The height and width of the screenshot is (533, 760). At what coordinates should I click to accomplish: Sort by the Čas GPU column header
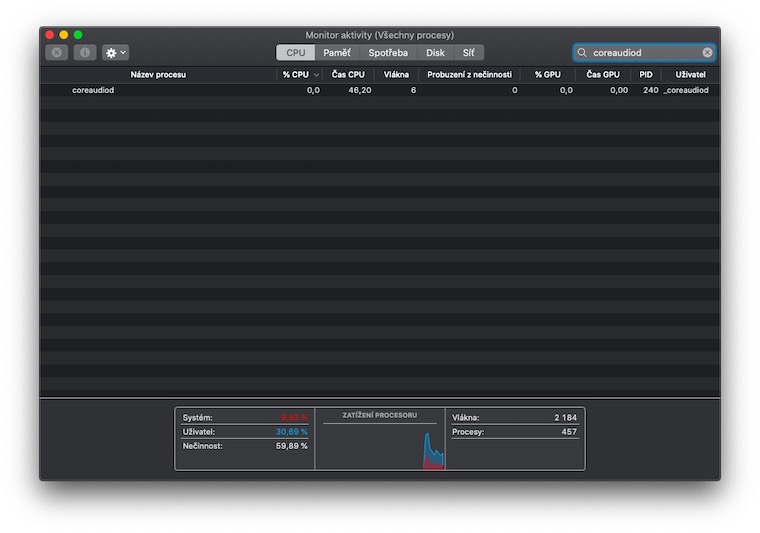(603, 75)
